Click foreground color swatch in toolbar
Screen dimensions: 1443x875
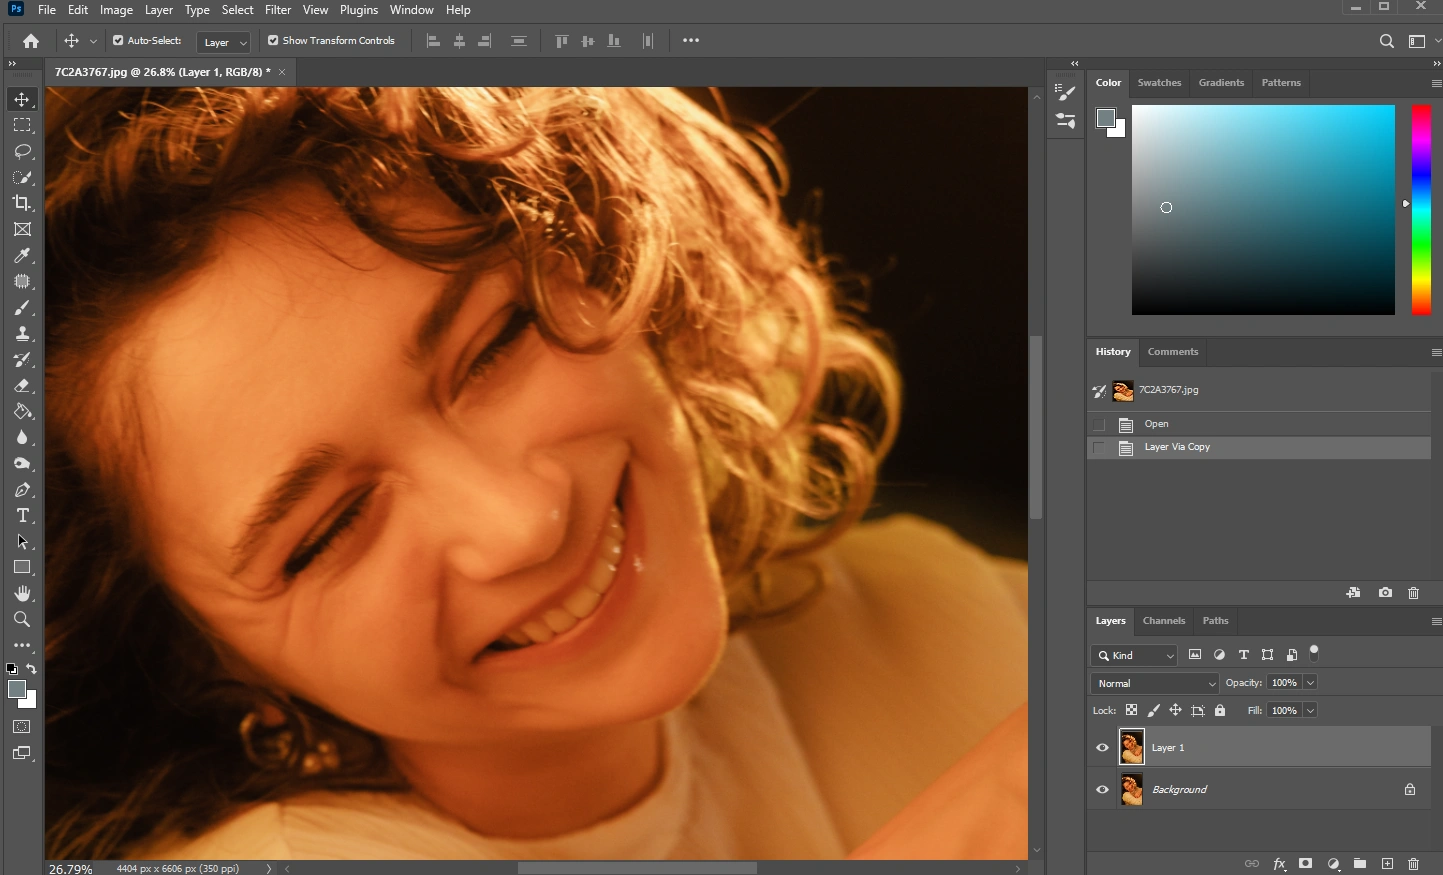[16, 690]
